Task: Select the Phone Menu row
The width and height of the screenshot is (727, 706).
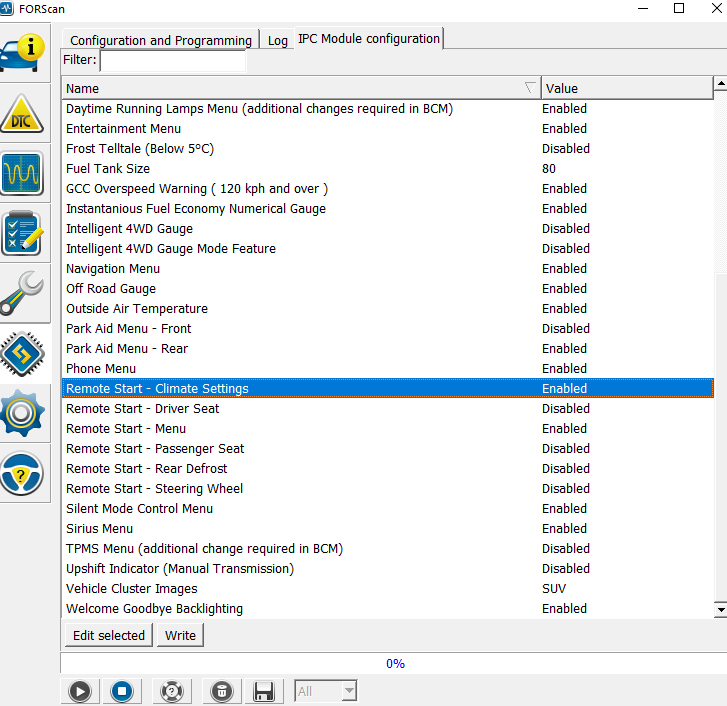Action: pos(388,369)
